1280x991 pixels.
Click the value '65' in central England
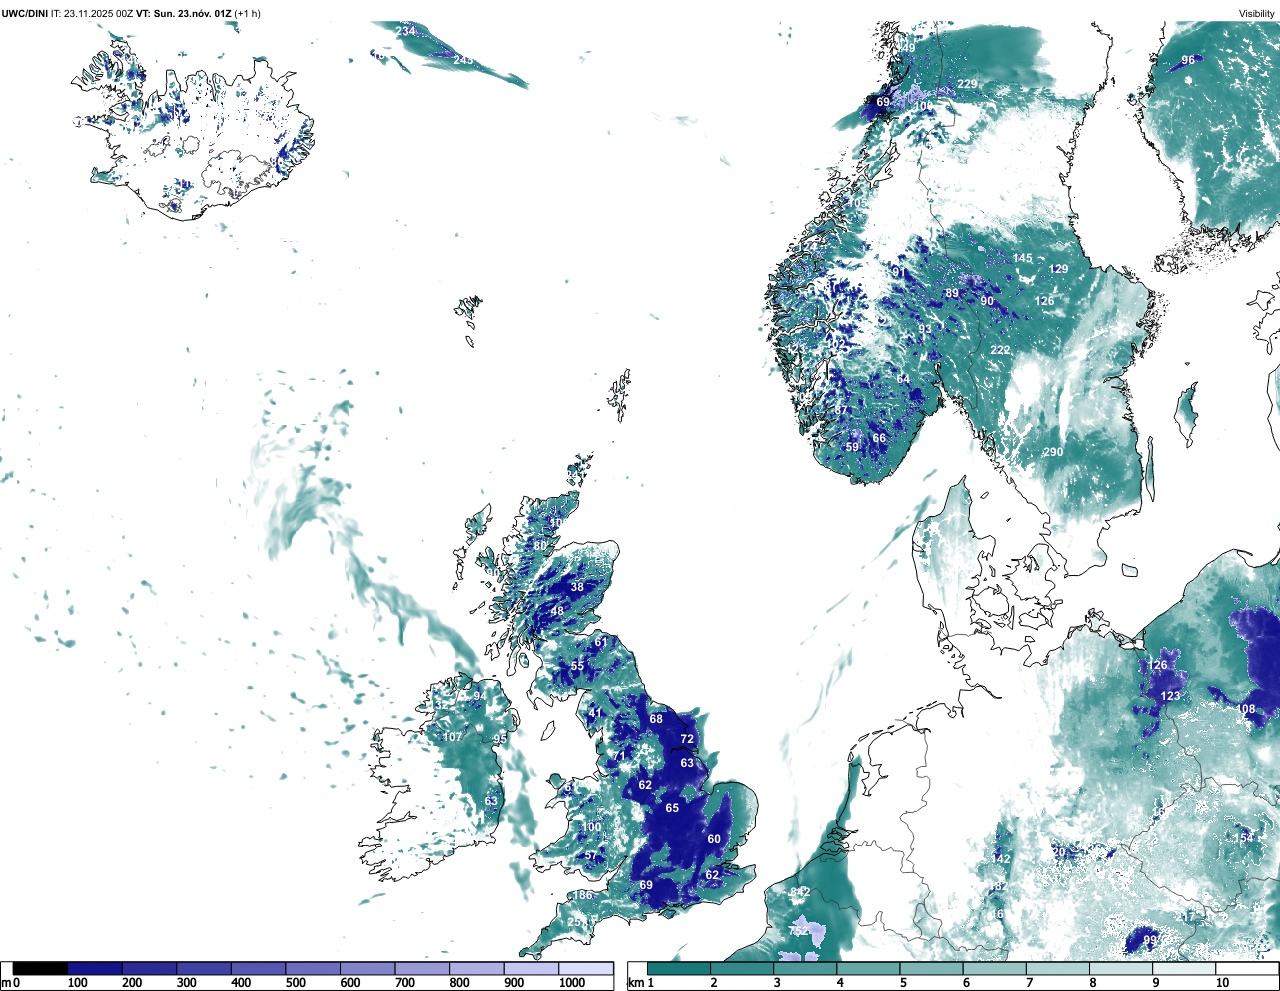point(672,808)
